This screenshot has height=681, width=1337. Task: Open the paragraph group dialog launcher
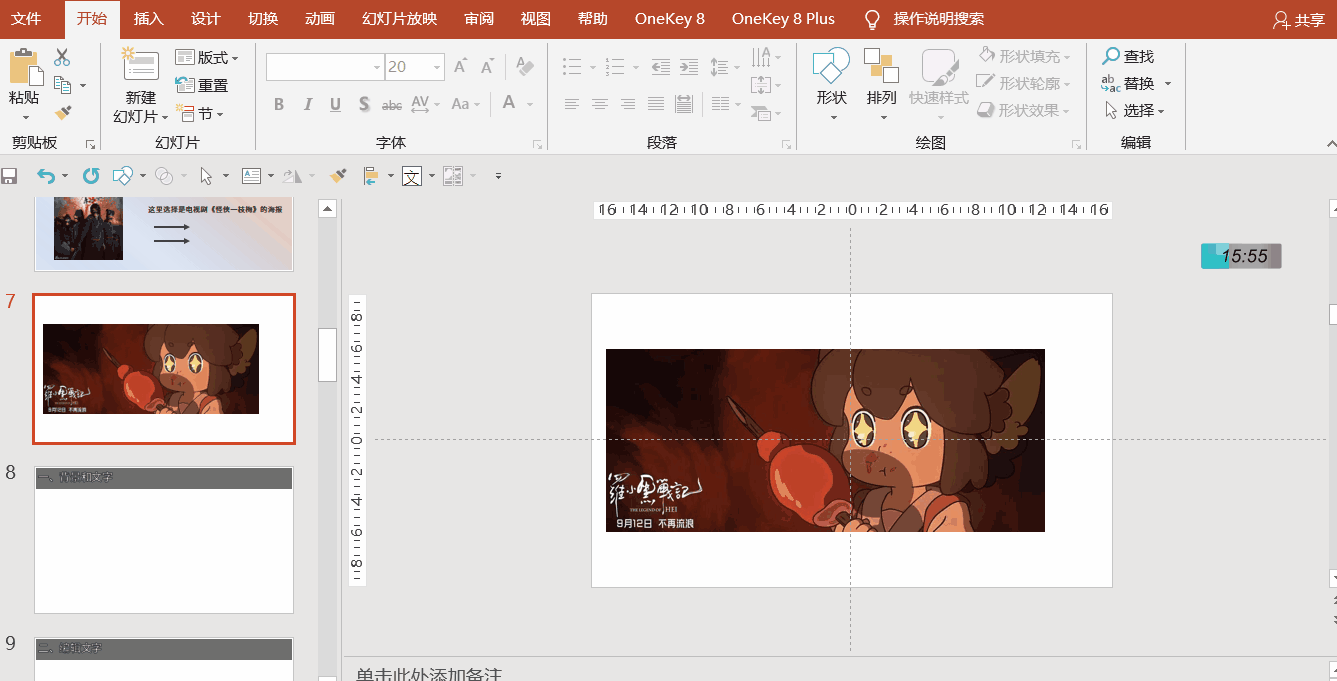pyautogui.click(x=786, y=144)
